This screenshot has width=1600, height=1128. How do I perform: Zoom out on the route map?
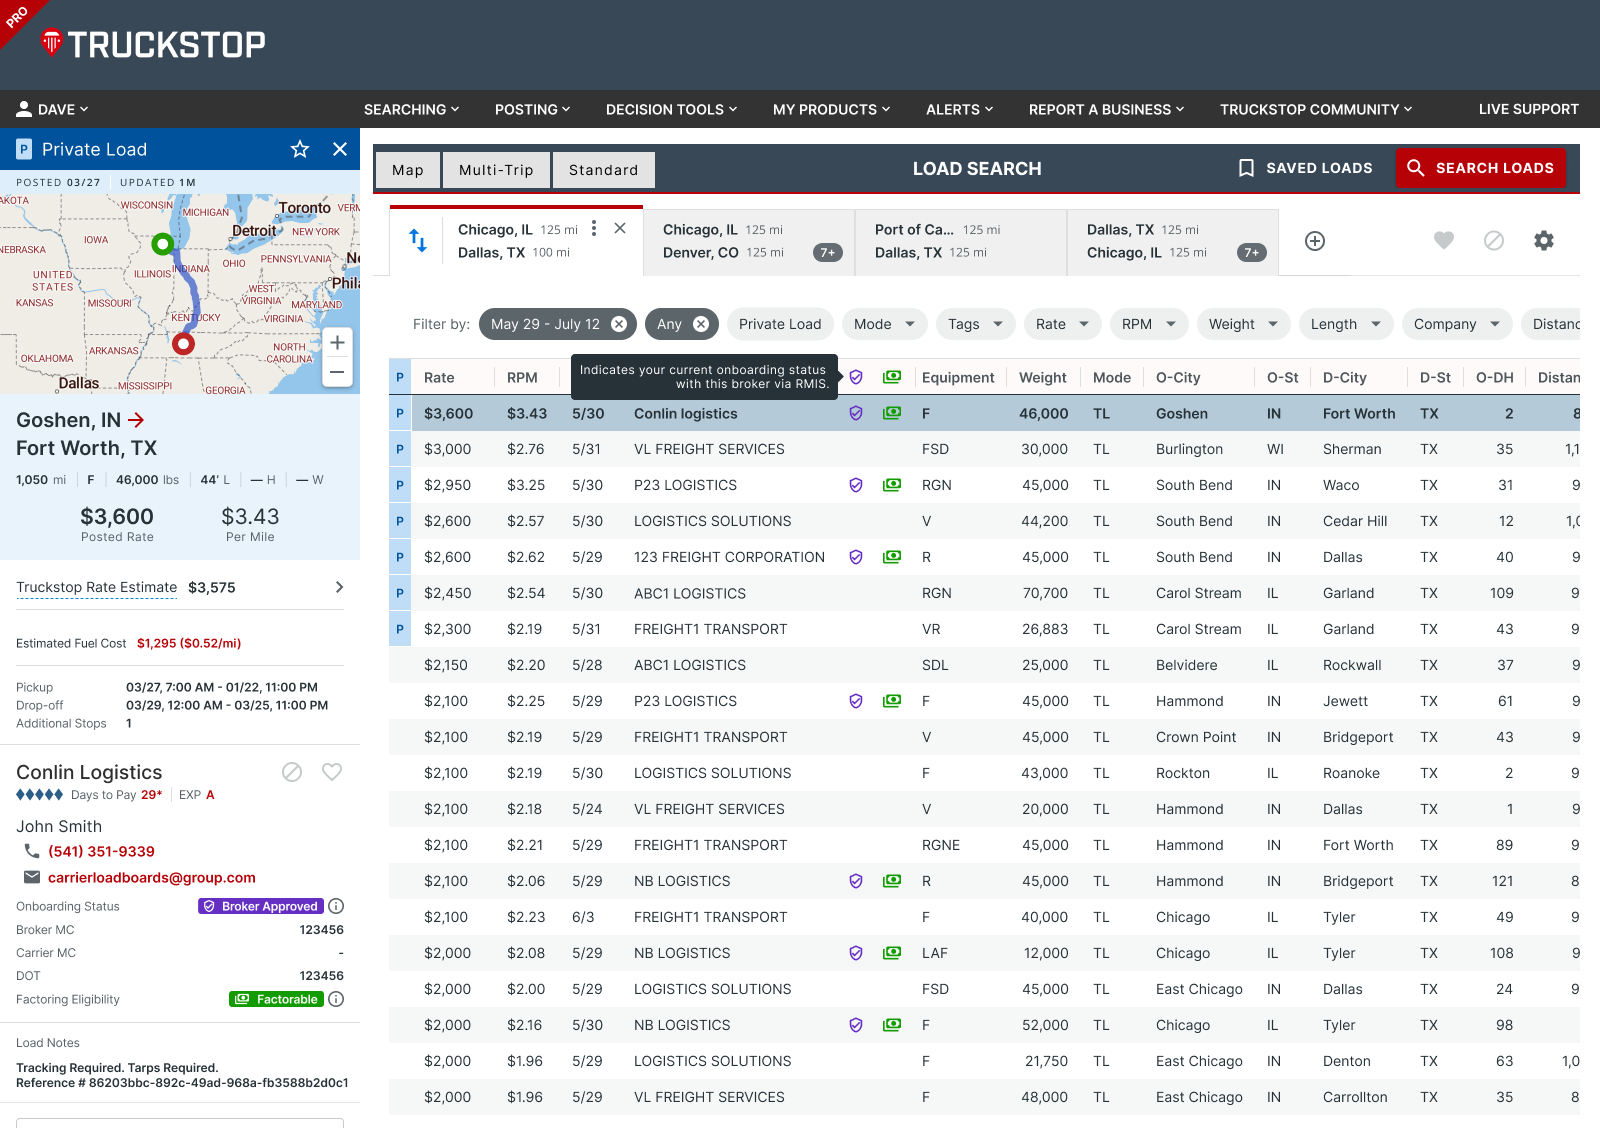coord(338,372)
